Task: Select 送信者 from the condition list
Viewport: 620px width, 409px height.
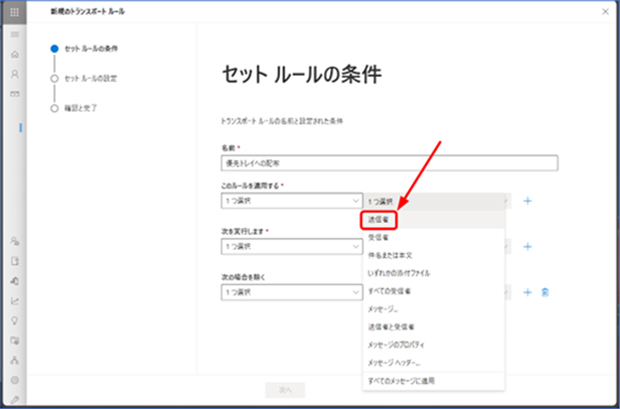Action: (x=434, y=220)
